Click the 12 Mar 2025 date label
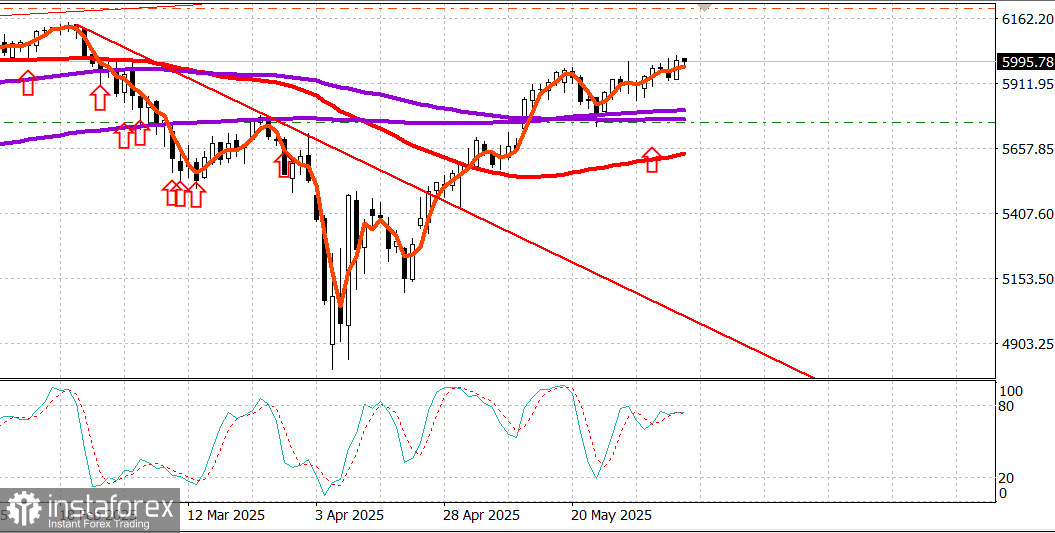The width and height of the screenshot is (1055, 533). (227, 516)
